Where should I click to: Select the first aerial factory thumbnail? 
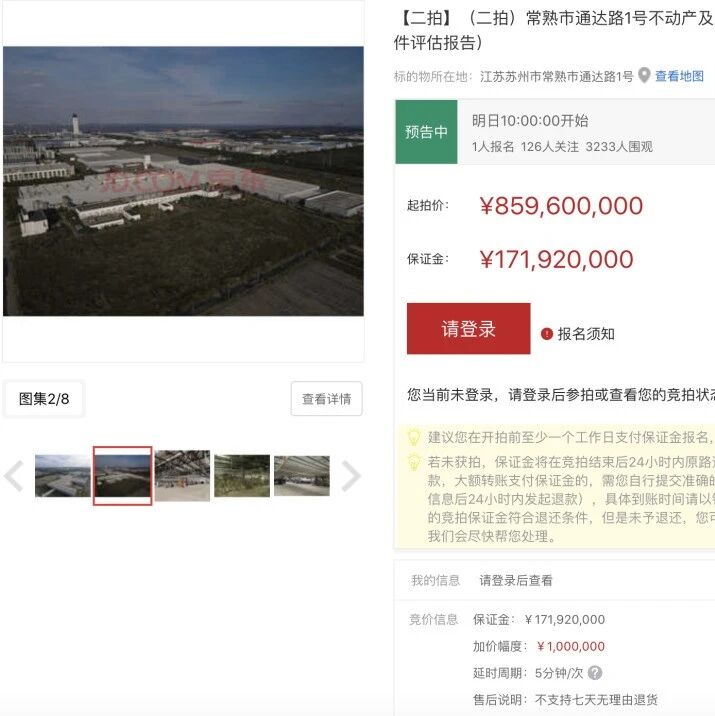(63, 476)
